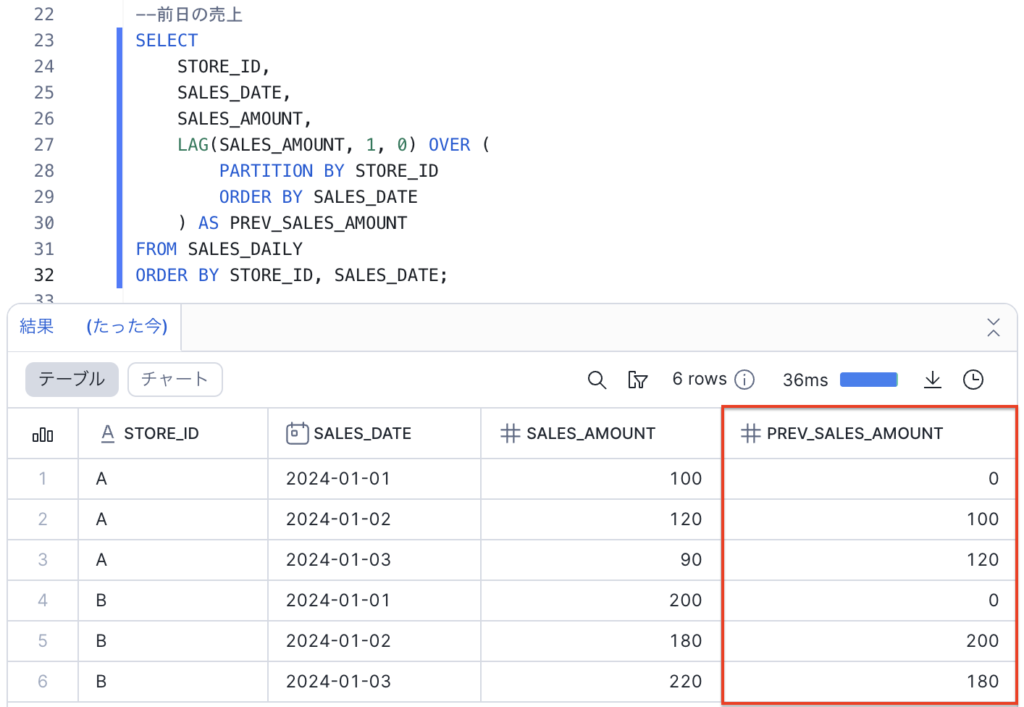
Task: Click the 36ms execution time text
Action: pos(805,380)
